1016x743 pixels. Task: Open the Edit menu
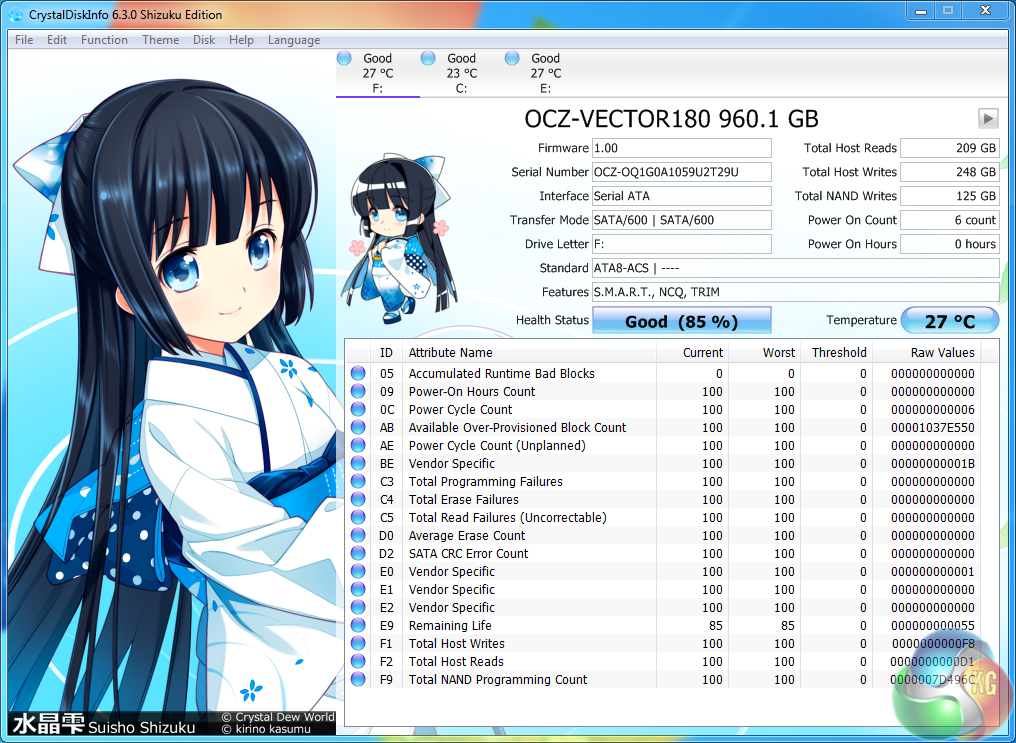[56, 40]
